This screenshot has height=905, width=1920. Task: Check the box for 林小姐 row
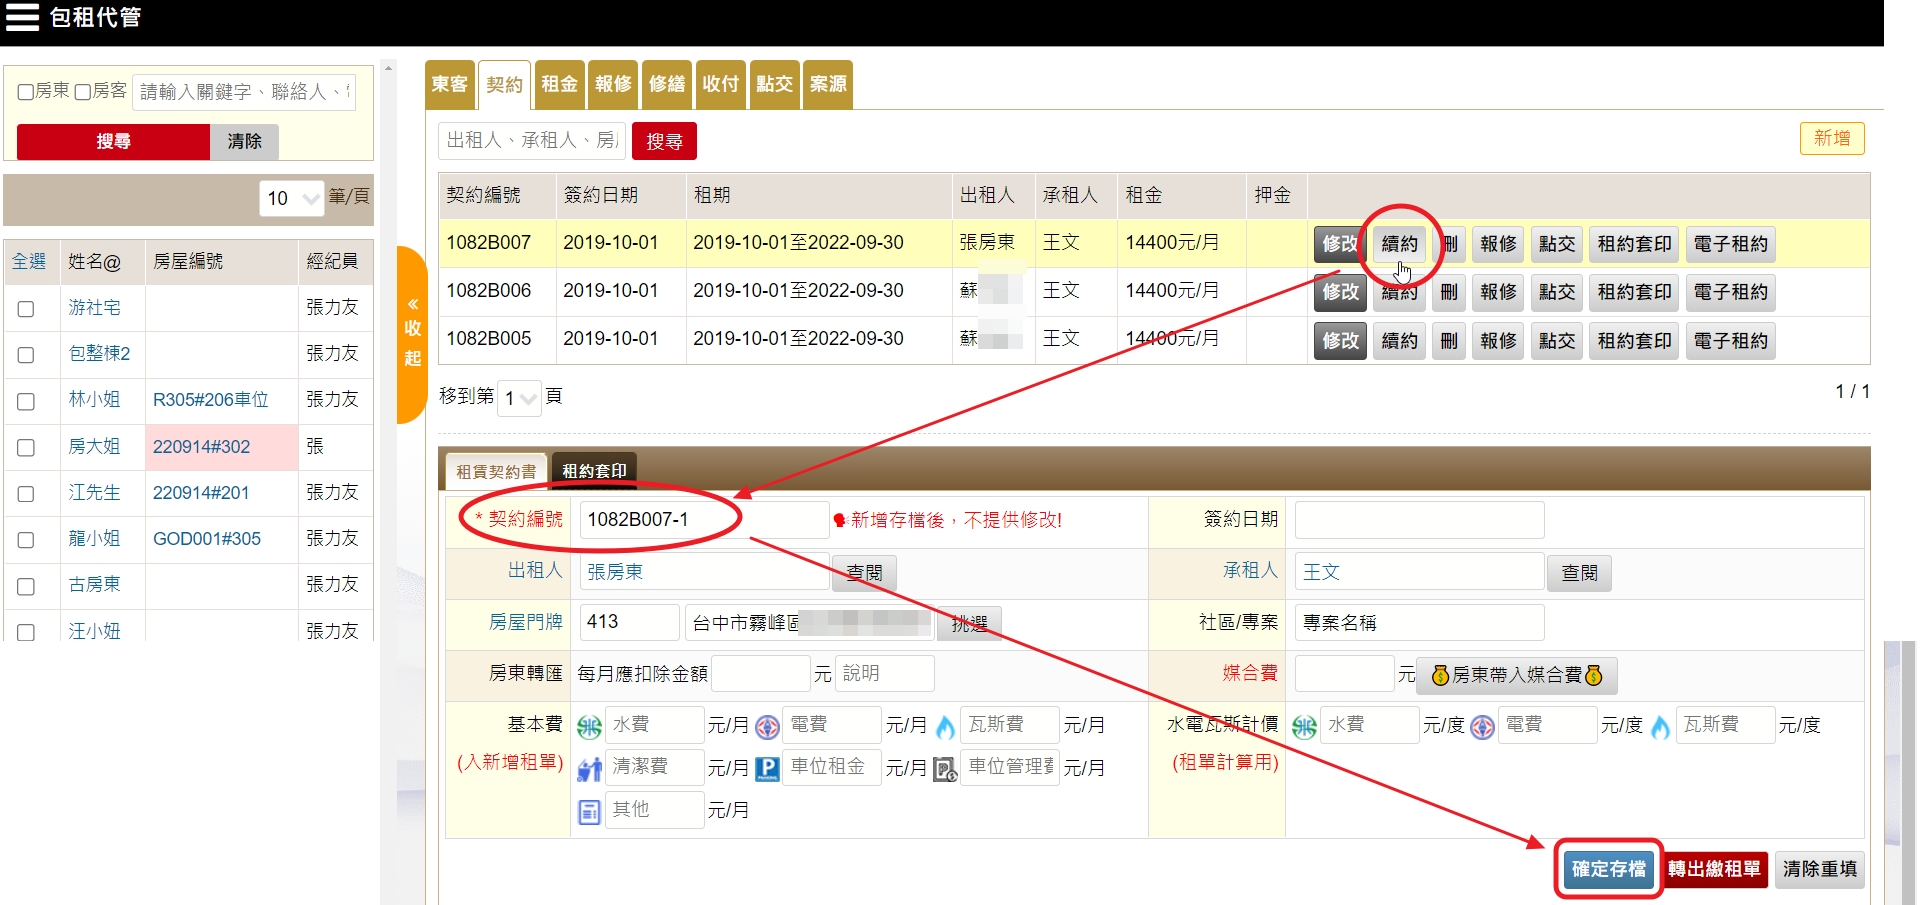pos(26,401)
